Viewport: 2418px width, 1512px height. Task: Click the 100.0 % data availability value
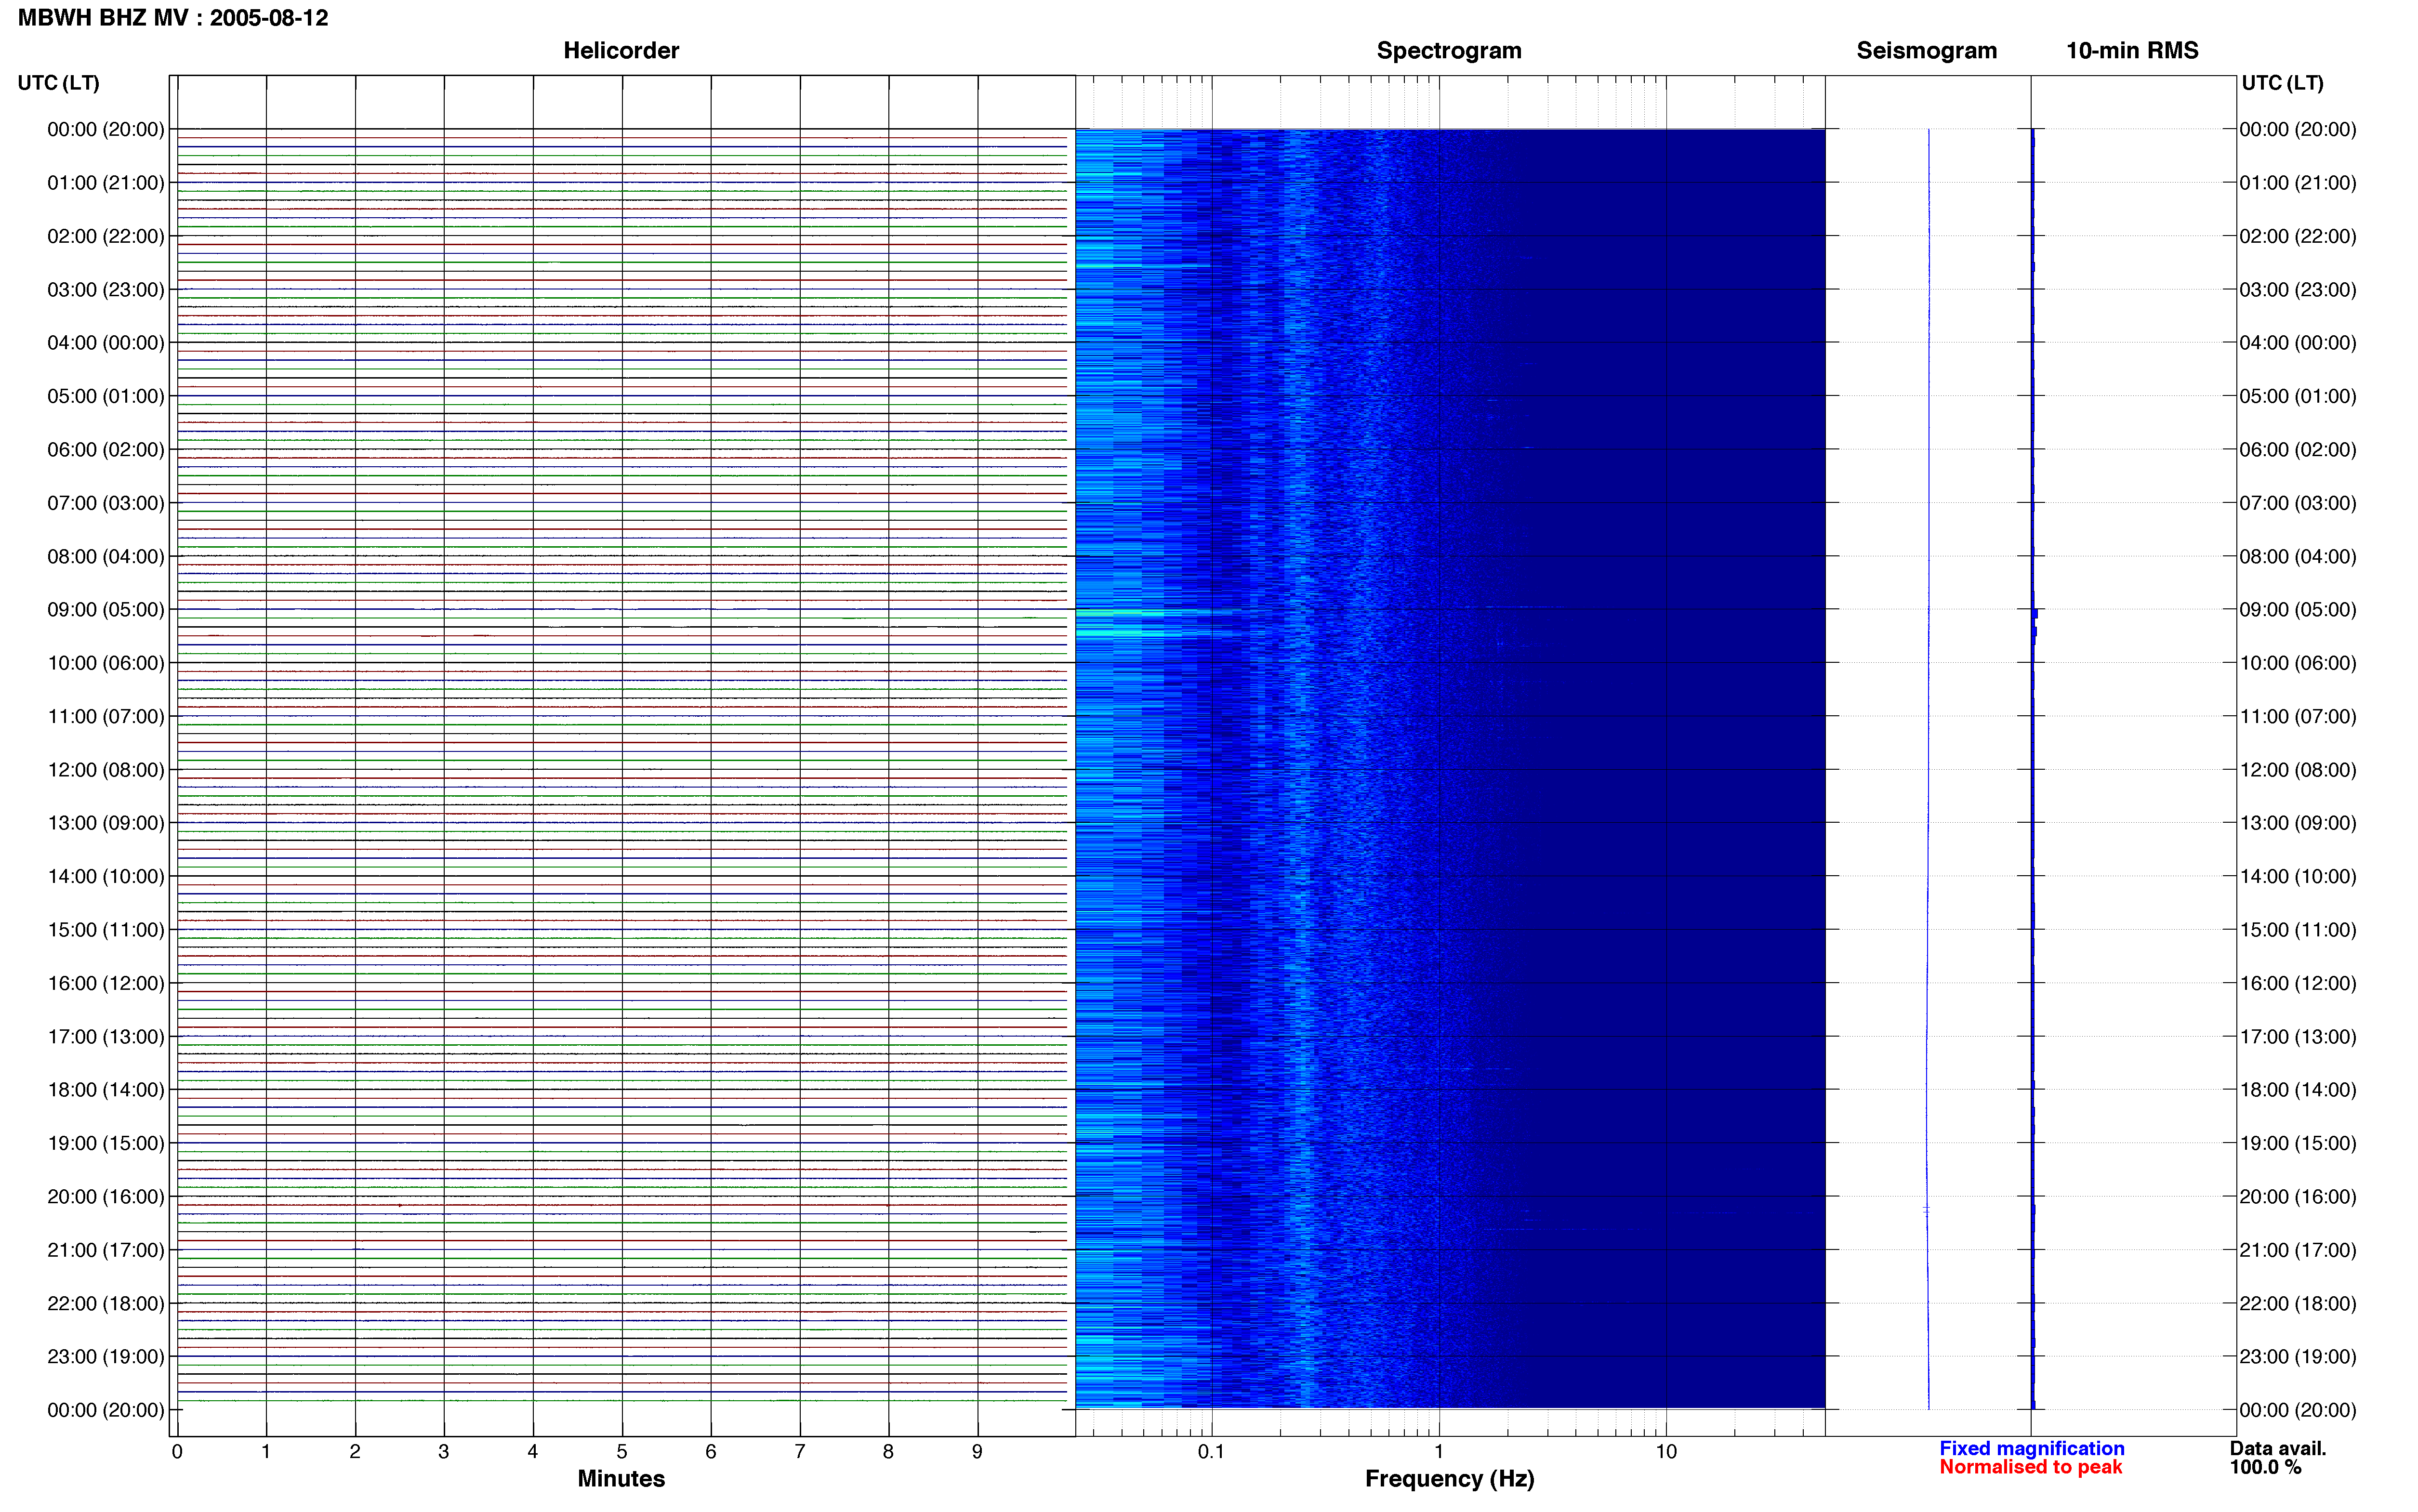[x=2265, y=1467]
